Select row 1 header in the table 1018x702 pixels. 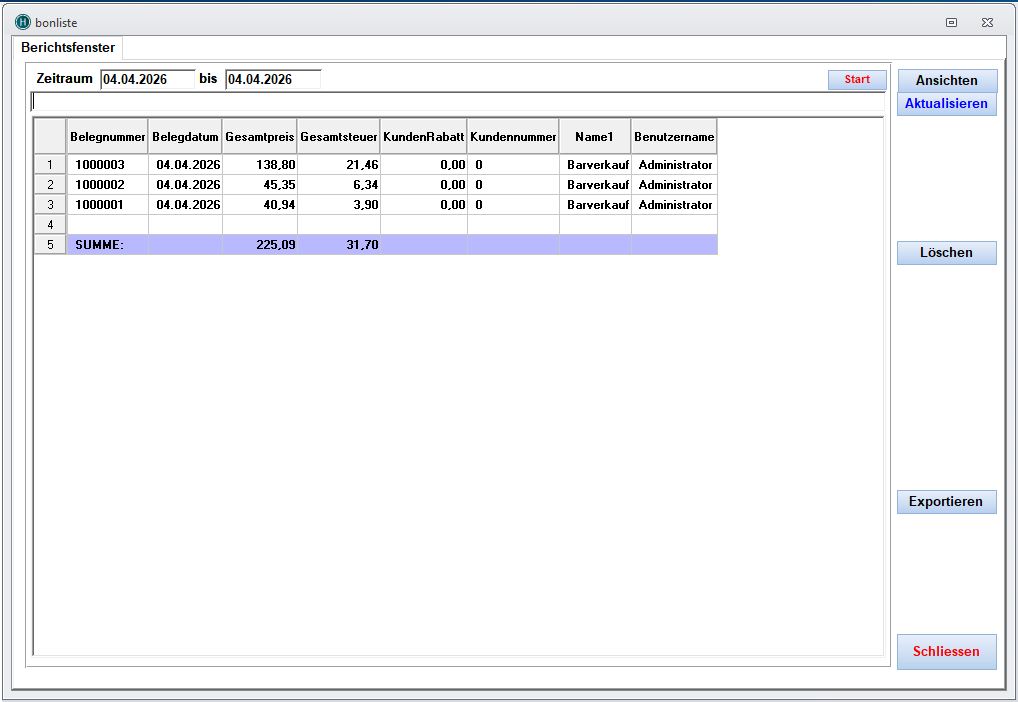coord(50,165)
